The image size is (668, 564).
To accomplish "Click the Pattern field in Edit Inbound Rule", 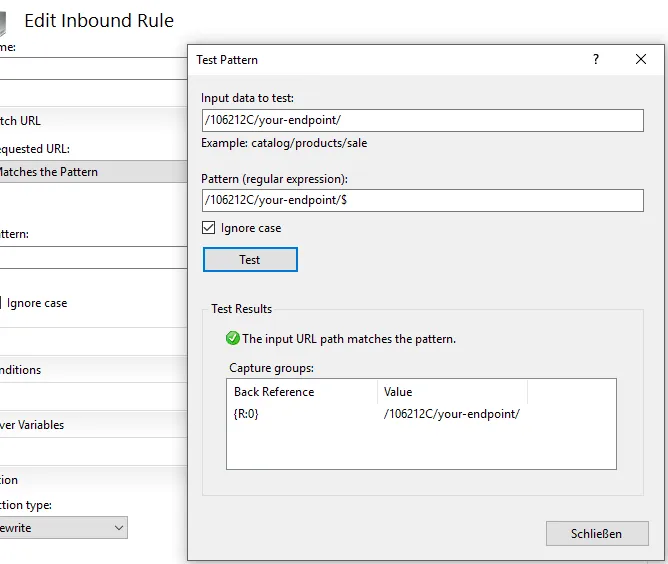I will point(90,258).
